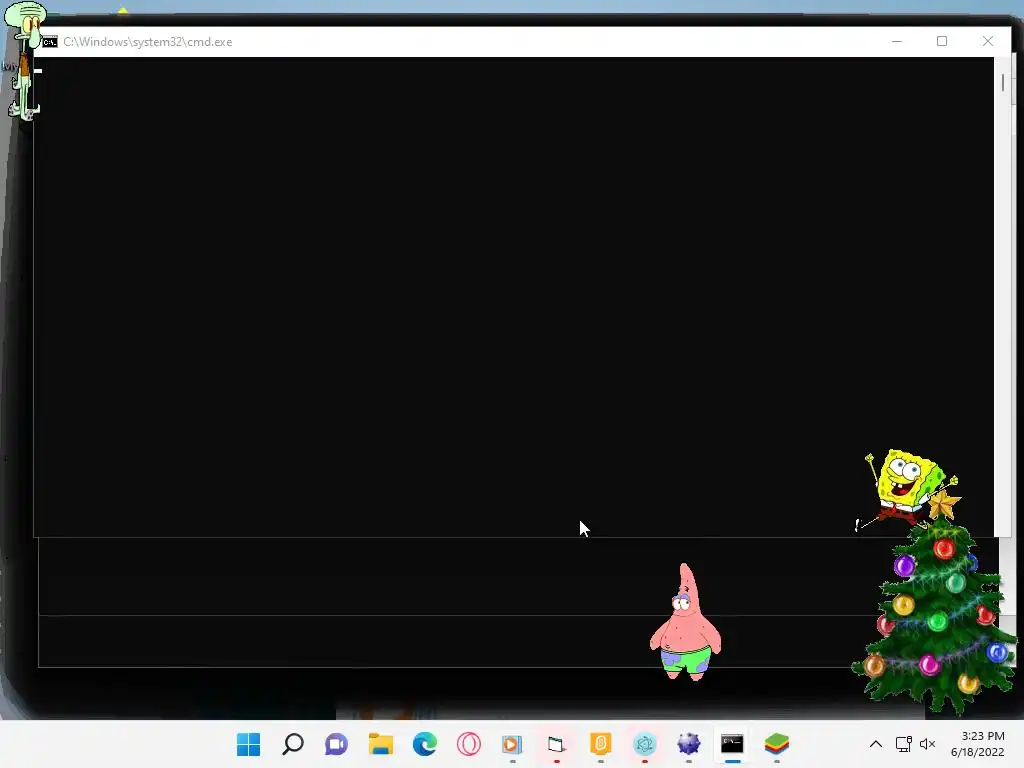Click the cmd.exe title bar icon

pyautogui.click(x=50, y=42)
